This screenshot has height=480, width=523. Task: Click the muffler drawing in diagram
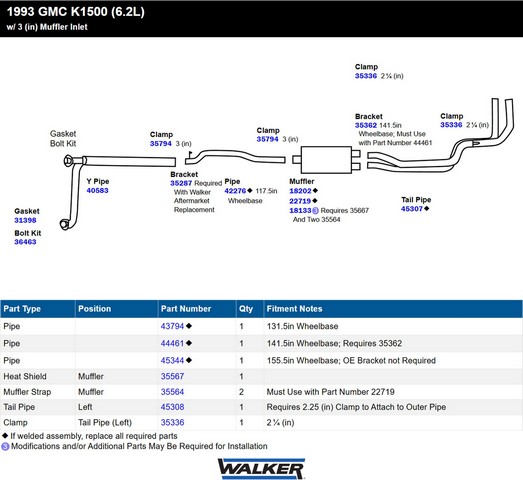point(326,160)
